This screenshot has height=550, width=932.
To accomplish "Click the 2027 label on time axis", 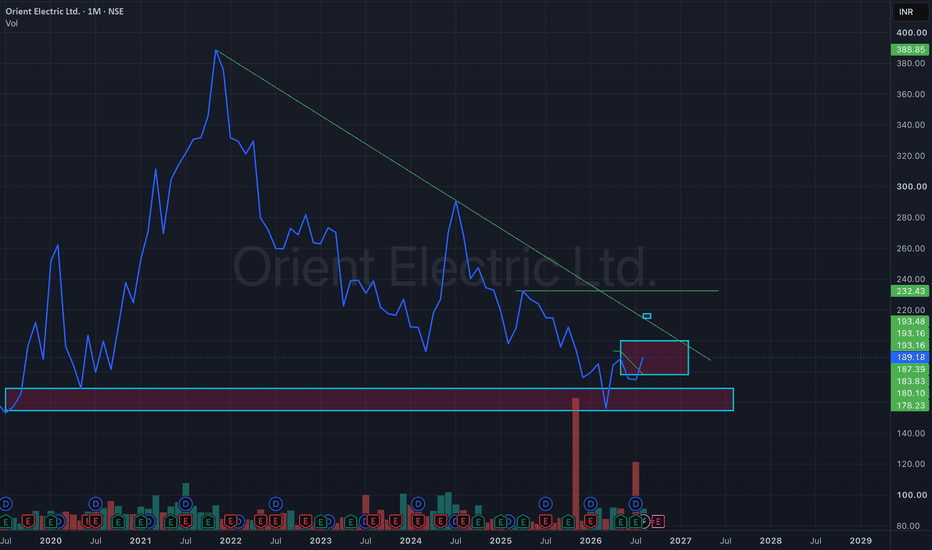I will (680, 540).
